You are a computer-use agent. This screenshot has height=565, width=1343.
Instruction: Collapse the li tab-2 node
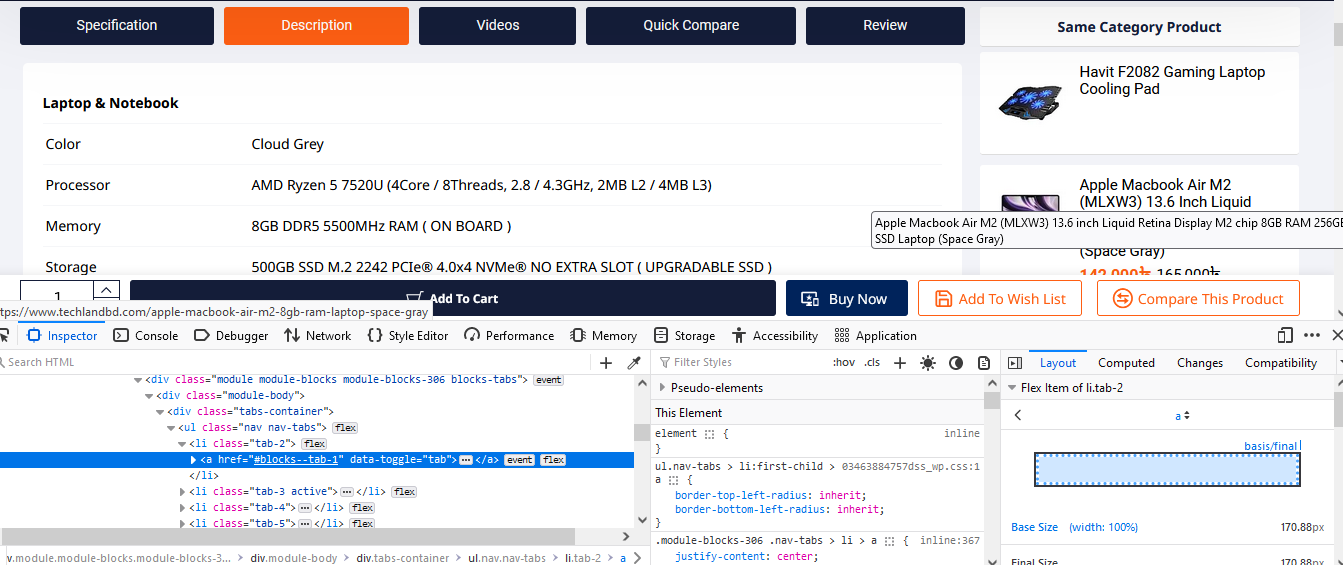pos(182,444)
